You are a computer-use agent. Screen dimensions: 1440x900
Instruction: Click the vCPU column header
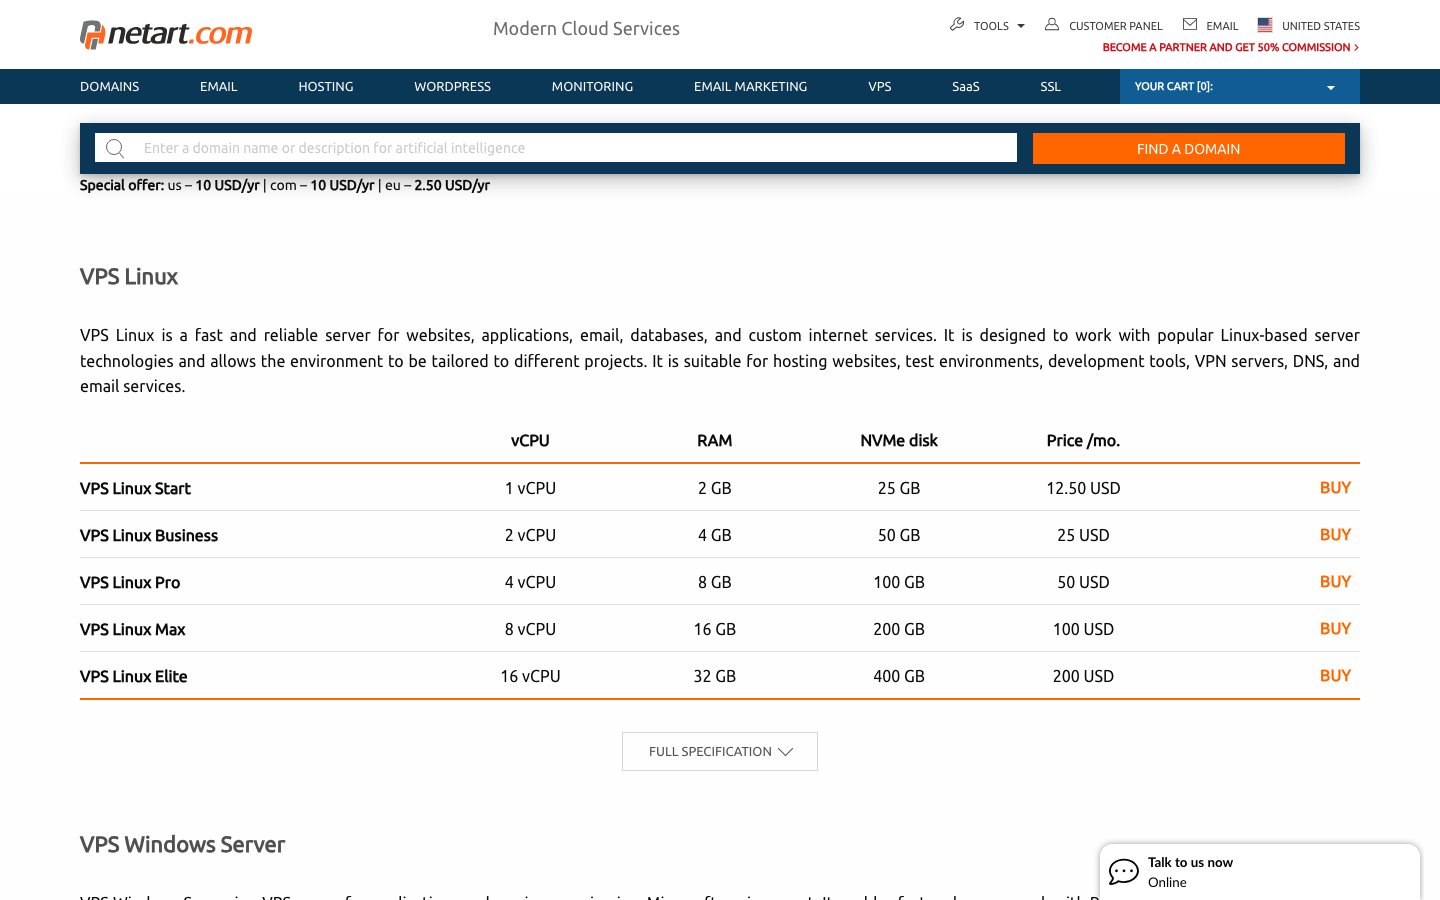(530, 441)
